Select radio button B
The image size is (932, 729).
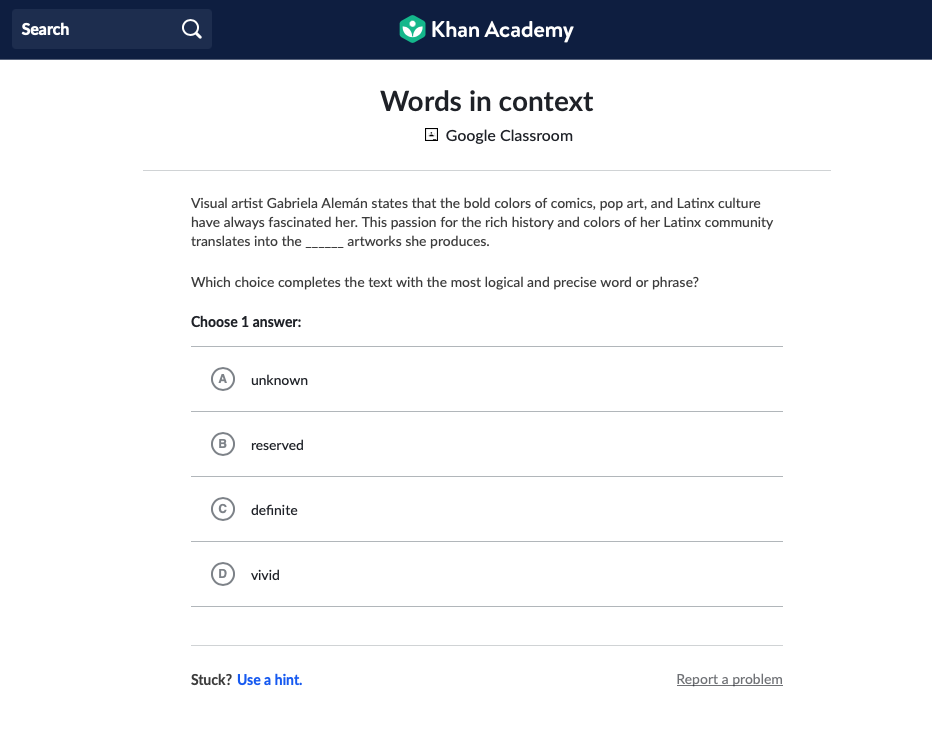click(x=223, y=444)
